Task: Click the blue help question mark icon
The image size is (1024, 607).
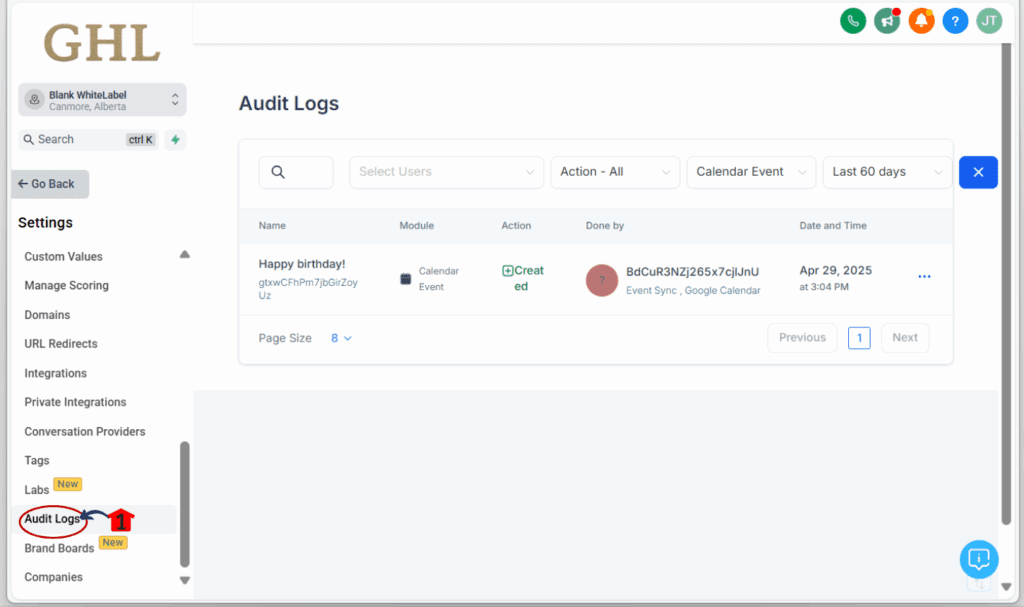Action: tap(955, 21)
